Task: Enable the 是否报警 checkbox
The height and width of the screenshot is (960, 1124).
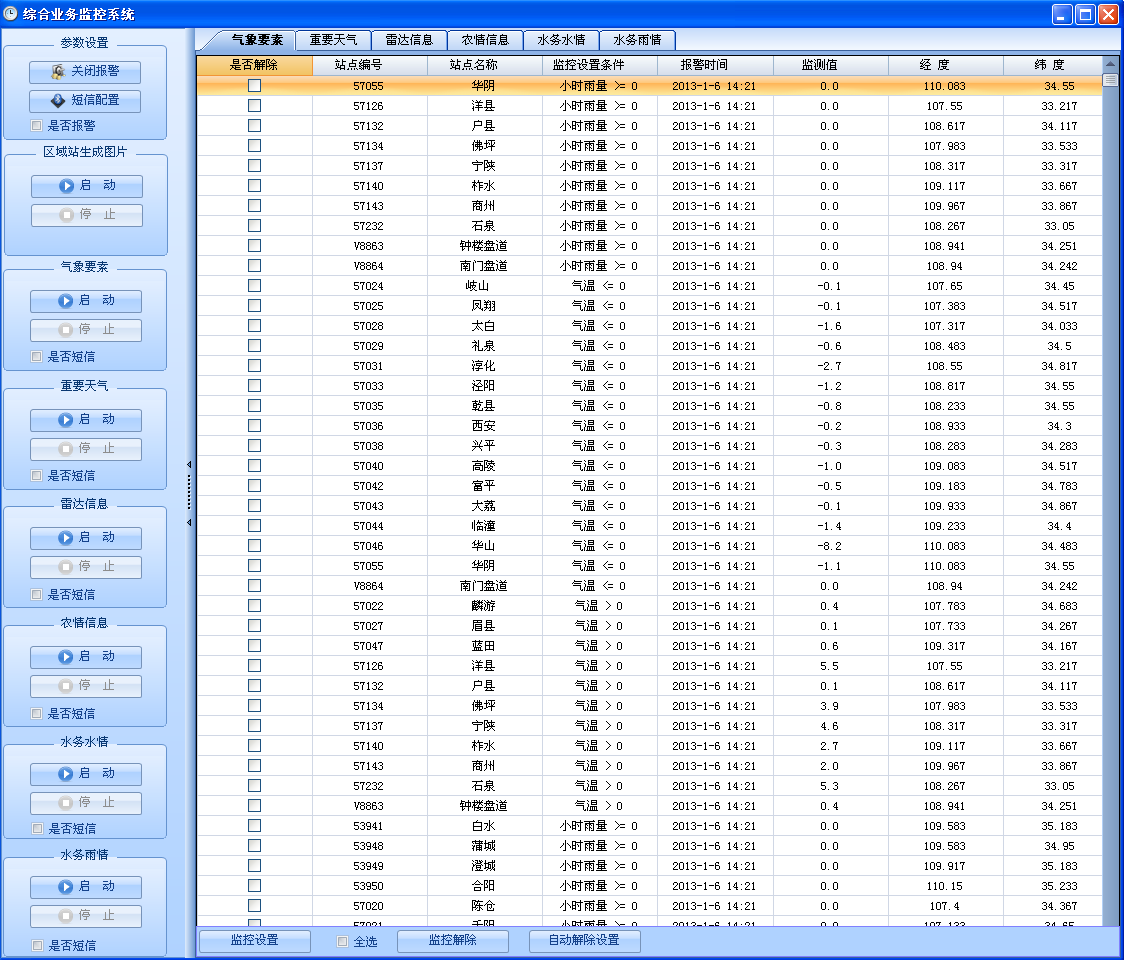Action: tap(37, 126)
